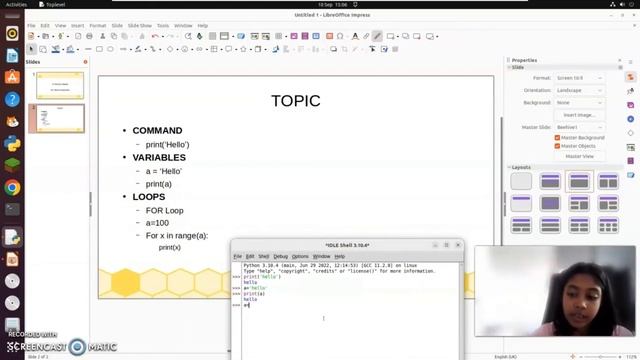Open the Tools menu in Impress
Image resolution: width=640 pixels, height=360 pixels.
pyautogui.click(x=163, y=26)
